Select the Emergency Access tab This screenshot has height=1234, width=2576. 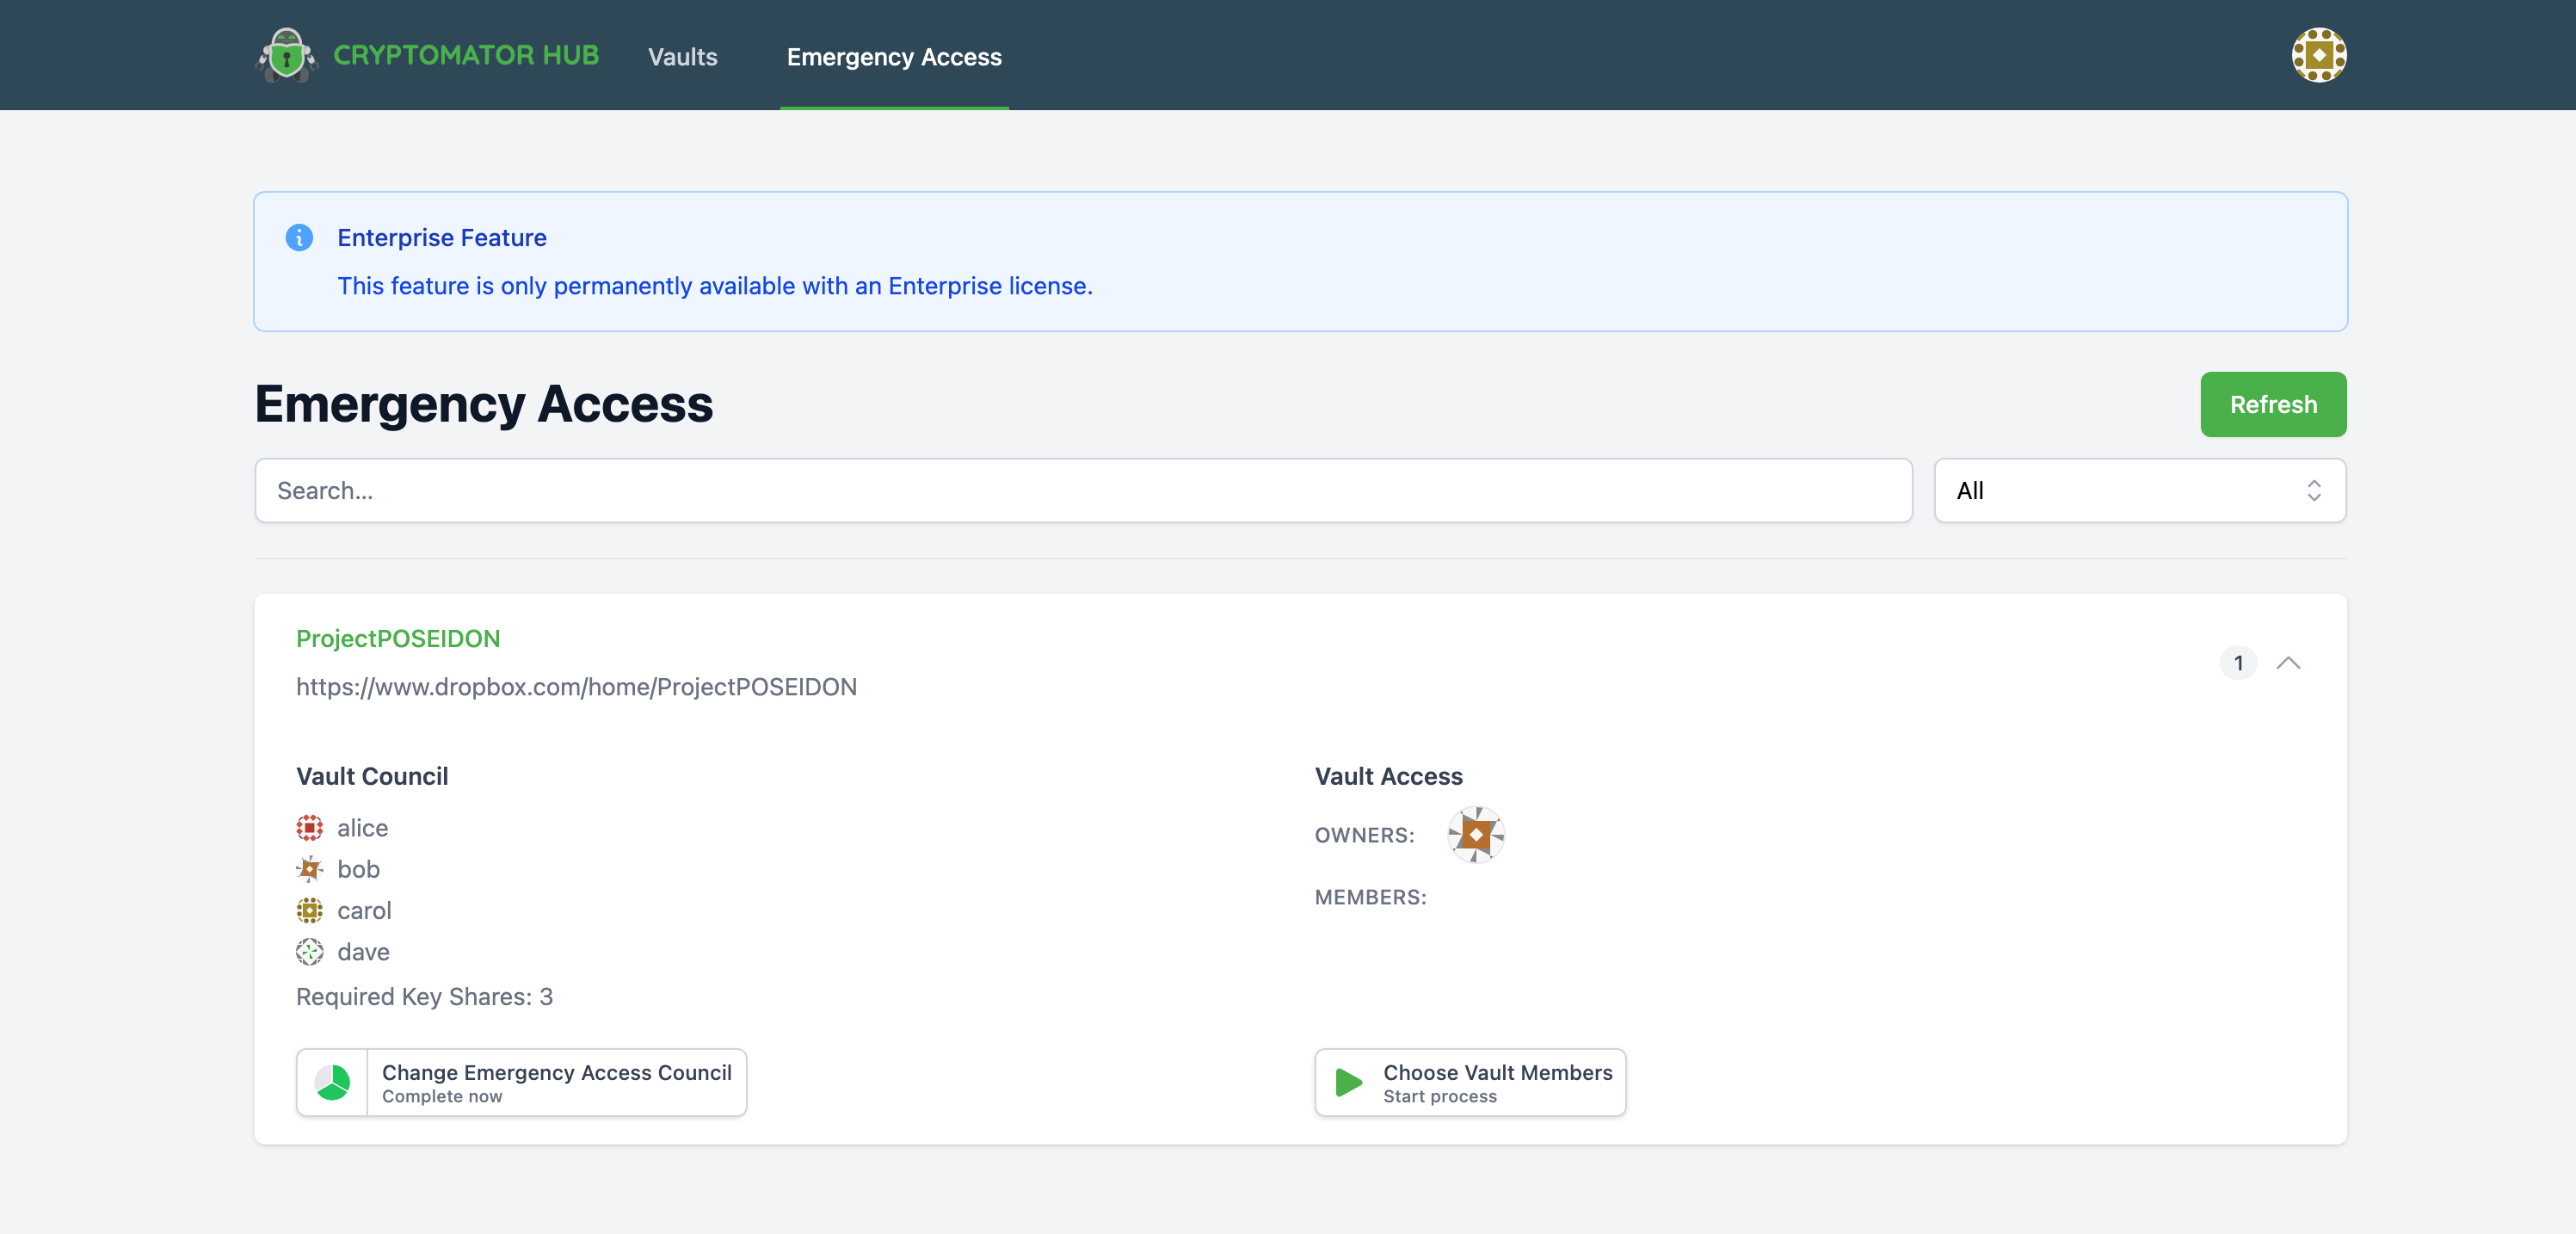[x=894, y=57]
